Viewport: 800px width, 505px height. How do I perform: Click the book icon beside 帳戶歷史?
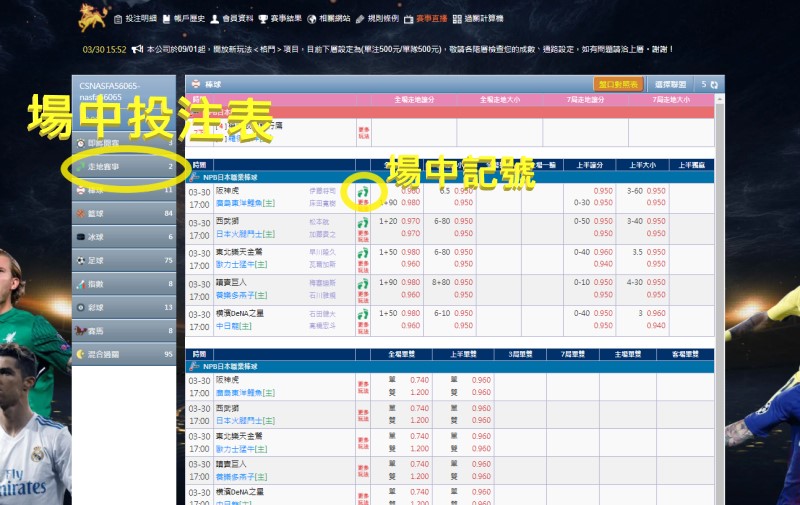pyautogui.click(x=166, y=19)
